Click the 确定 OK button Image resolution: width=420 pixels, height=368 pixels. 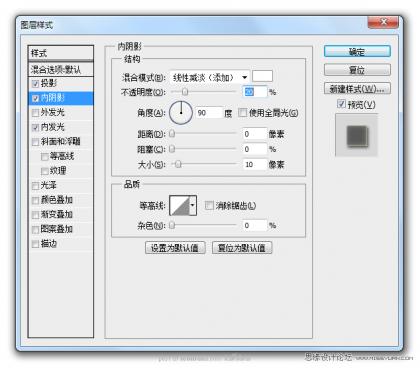[x=357, y=52]
